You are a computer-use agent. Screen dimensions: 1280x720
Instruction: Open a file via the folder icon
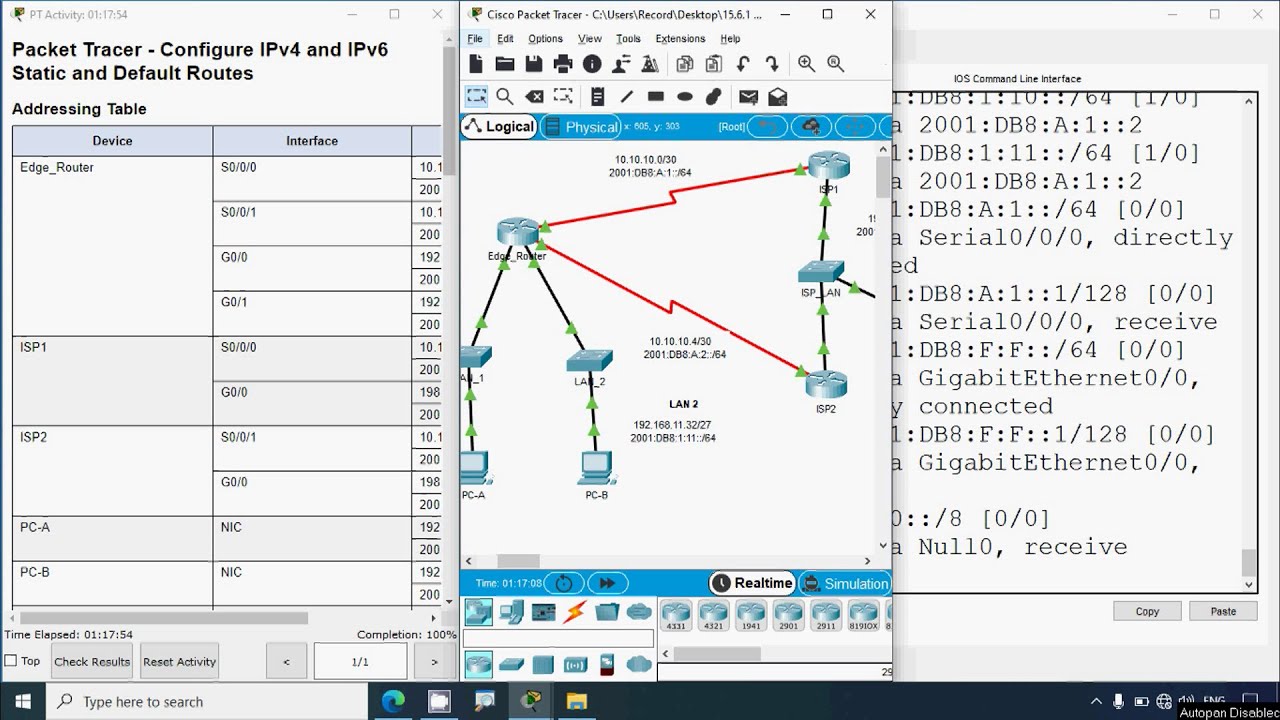coord(505,64)
